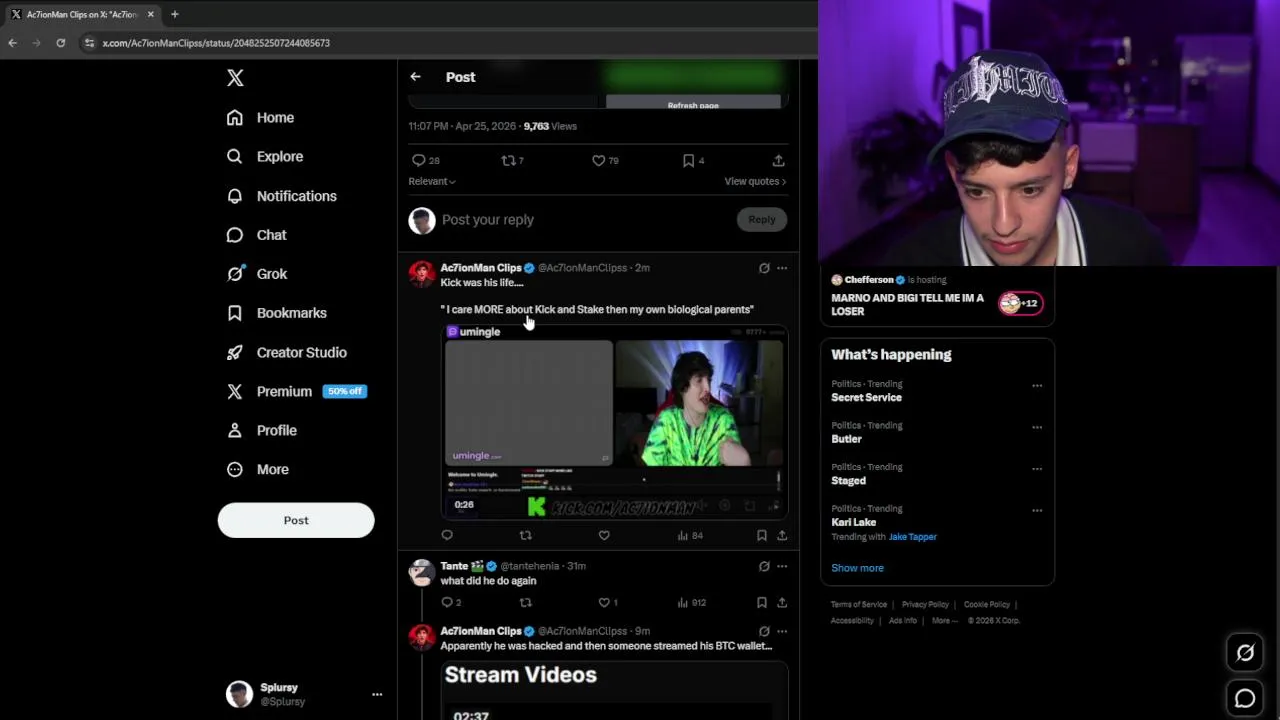Like the Kick was his life post
This screenshot has width=1280, height=720.
point(604,535)
